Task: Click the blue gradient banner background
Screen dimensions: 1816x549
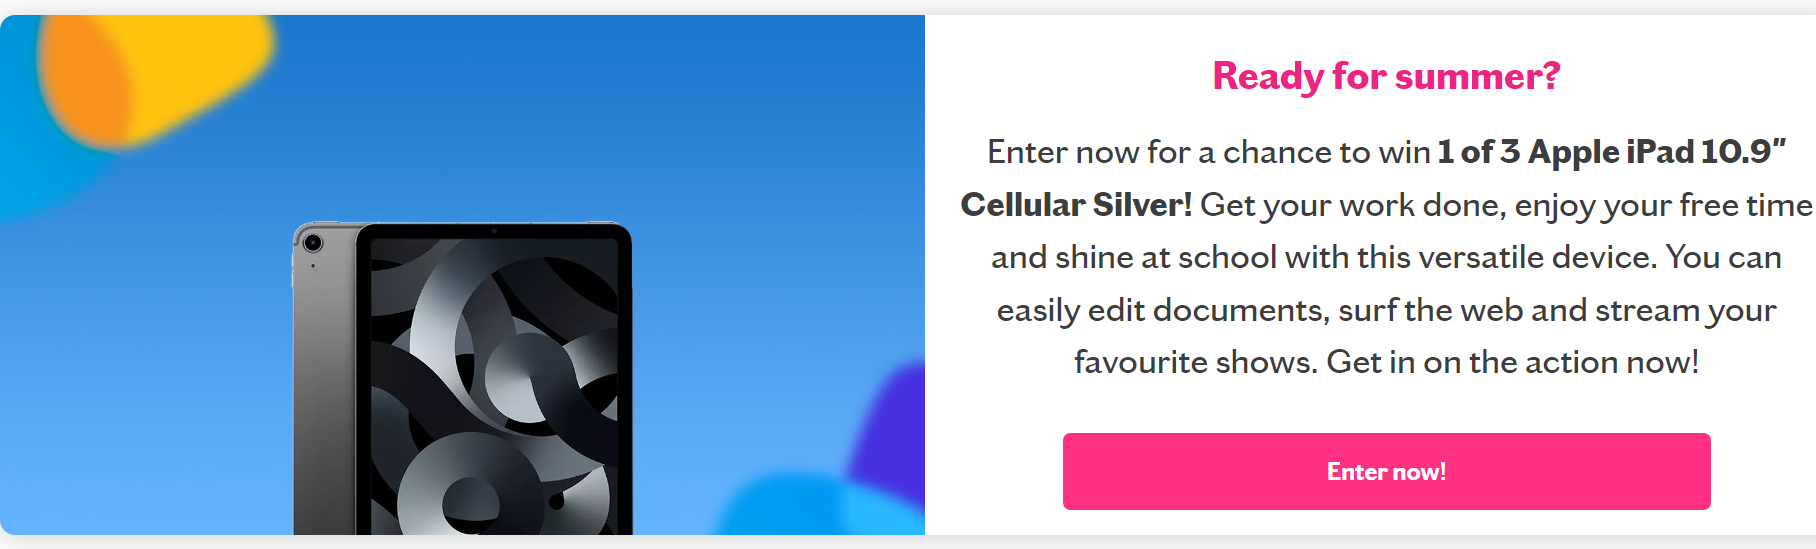Action: 600,120
